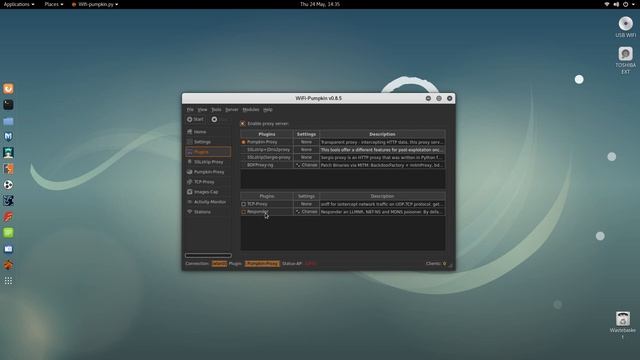Open the Modules menu
The image size is (640, 360).
[x=251, y=109]
